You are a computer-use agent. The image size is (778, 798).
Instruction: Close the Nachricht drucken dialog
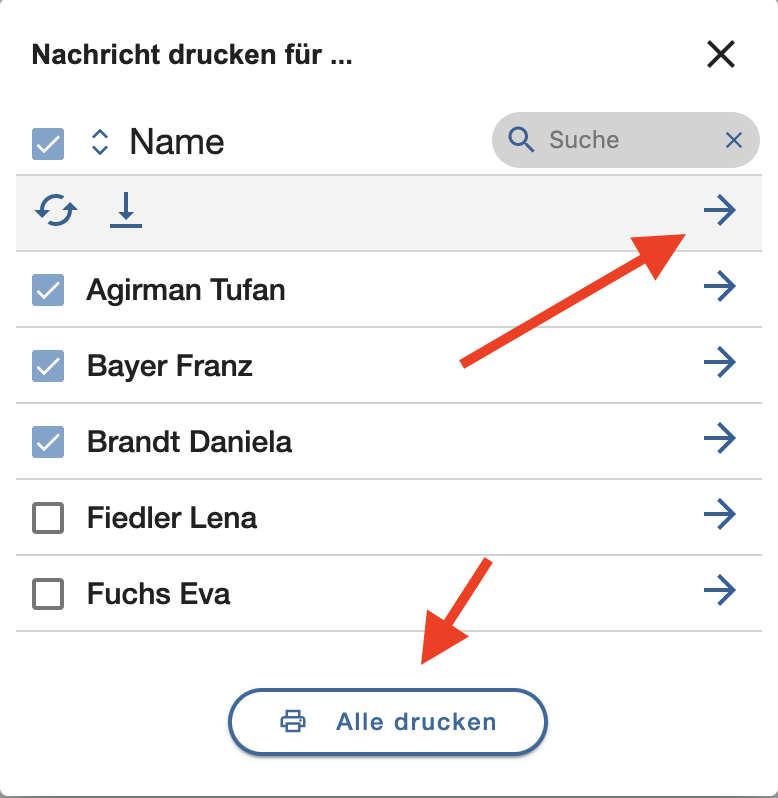tap(721, 54)
